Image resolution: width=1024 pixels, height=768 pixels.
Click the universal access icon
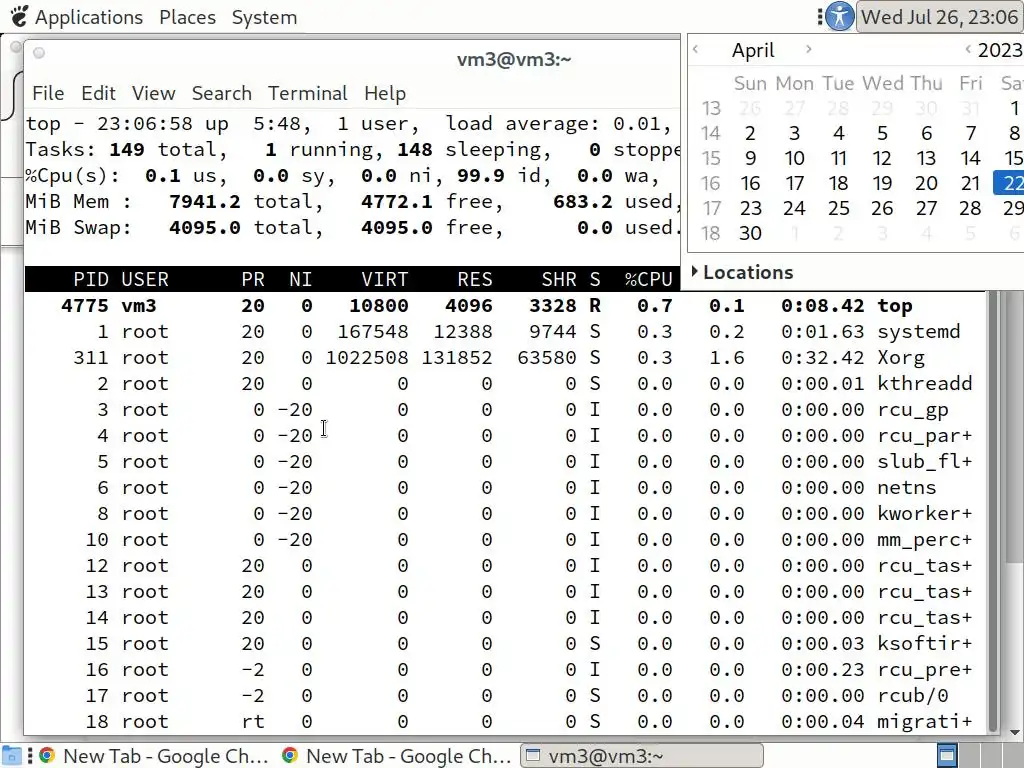coord(839,16)
